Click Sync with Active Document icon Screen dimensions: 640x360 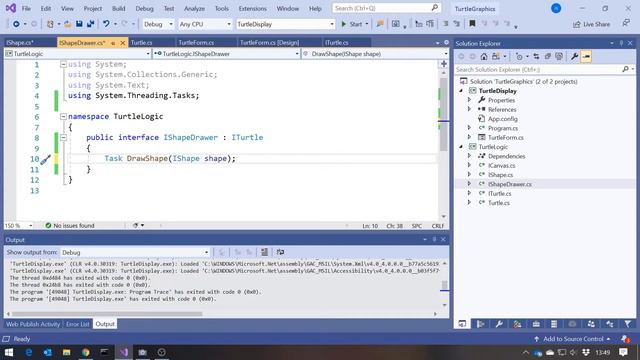tap(536, 57)
